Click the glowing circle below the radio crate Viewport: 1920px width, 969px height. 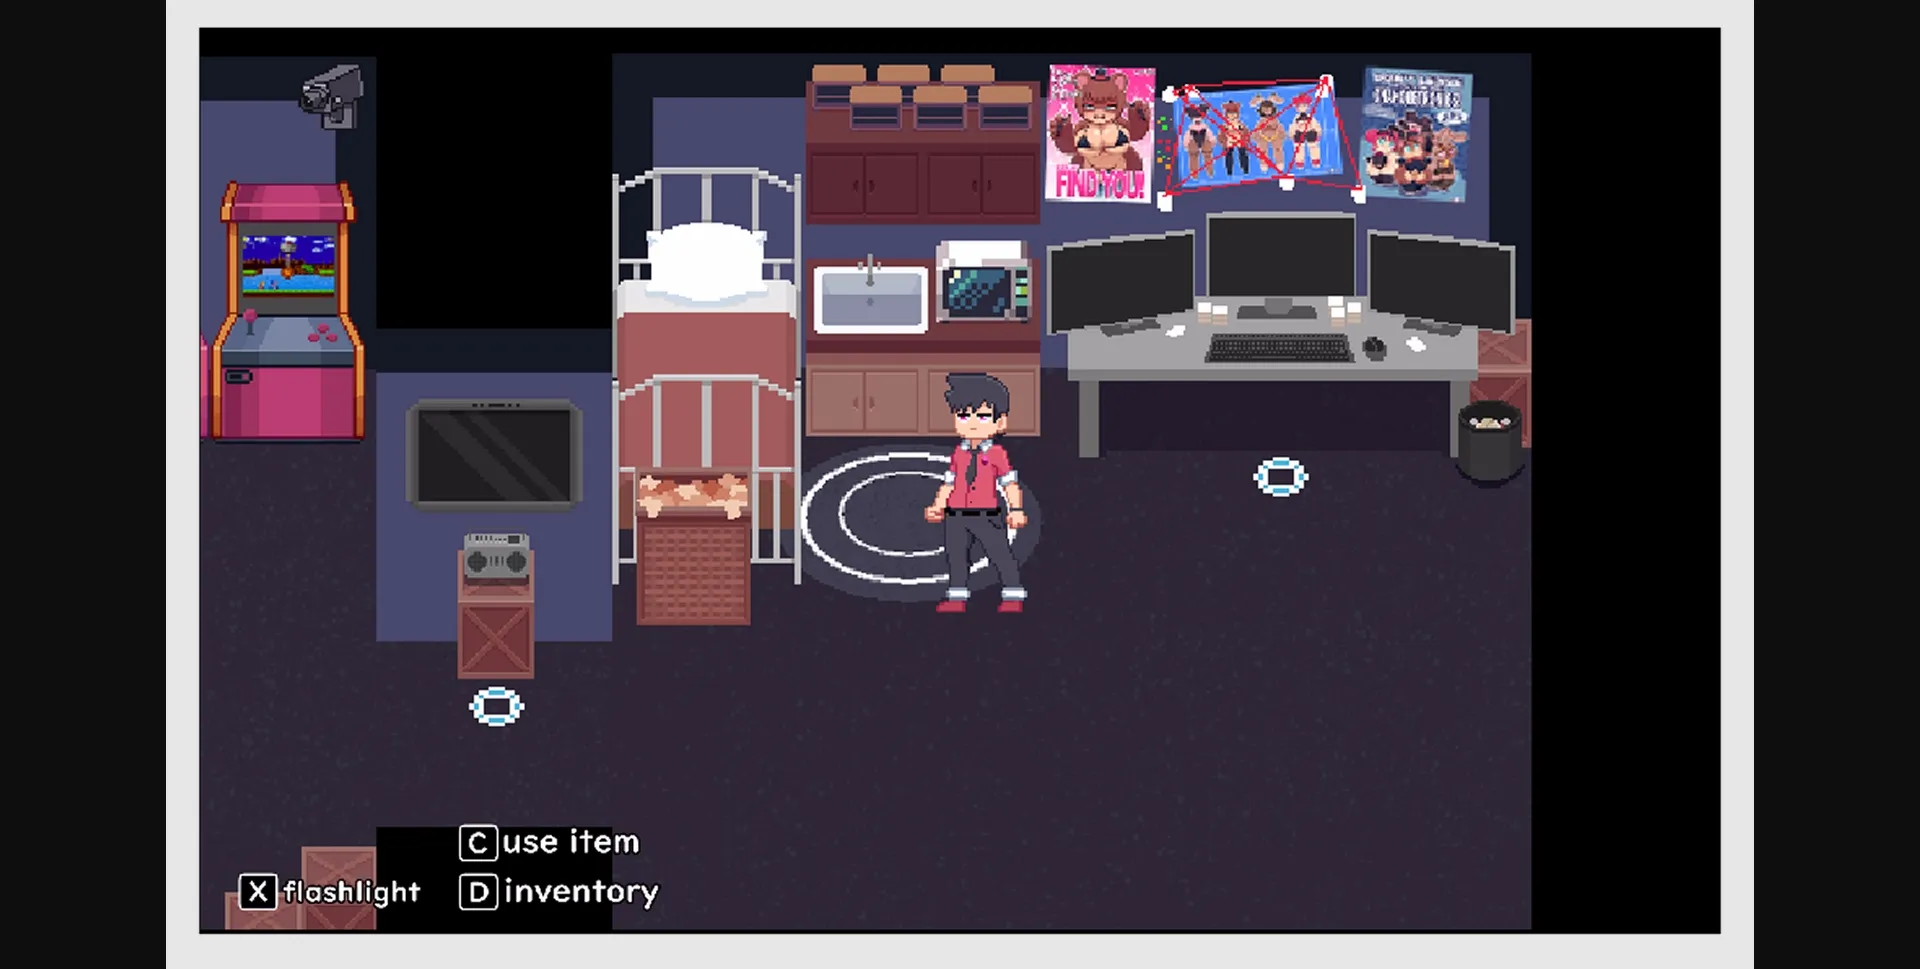coord(497,706)
